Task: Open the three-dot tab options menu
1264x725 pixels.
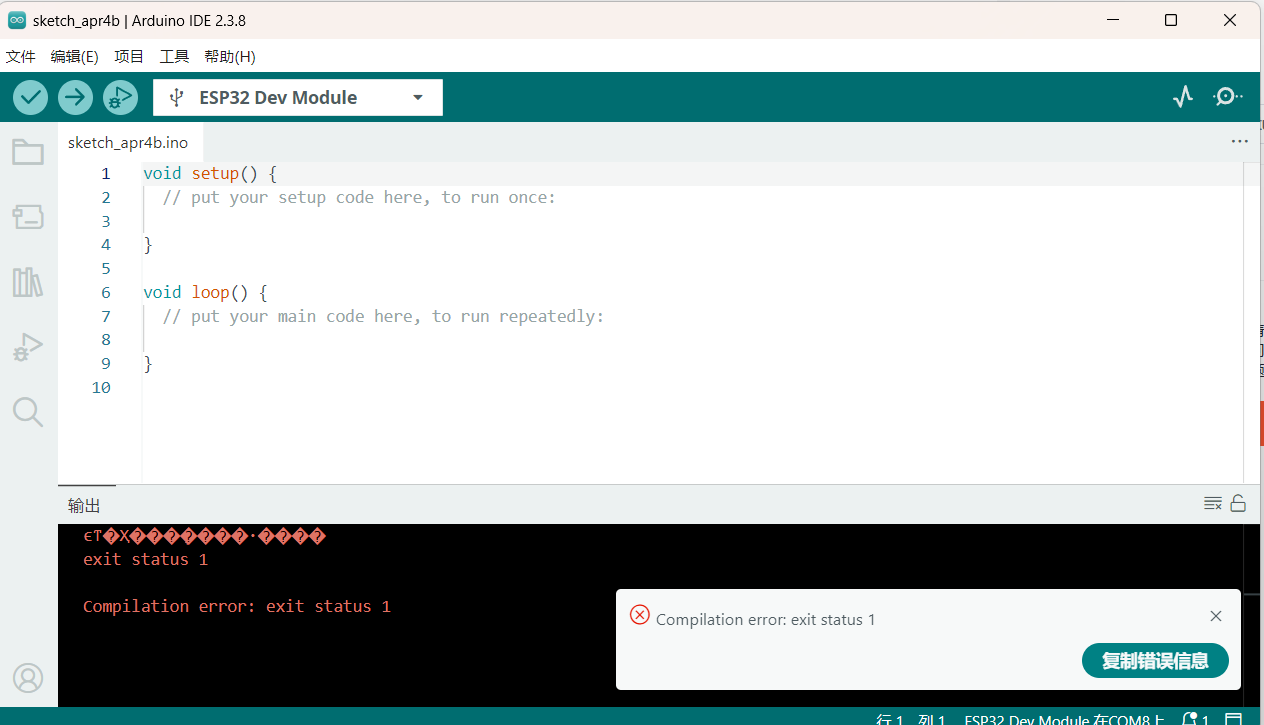Action: (x=1240, y=142)
